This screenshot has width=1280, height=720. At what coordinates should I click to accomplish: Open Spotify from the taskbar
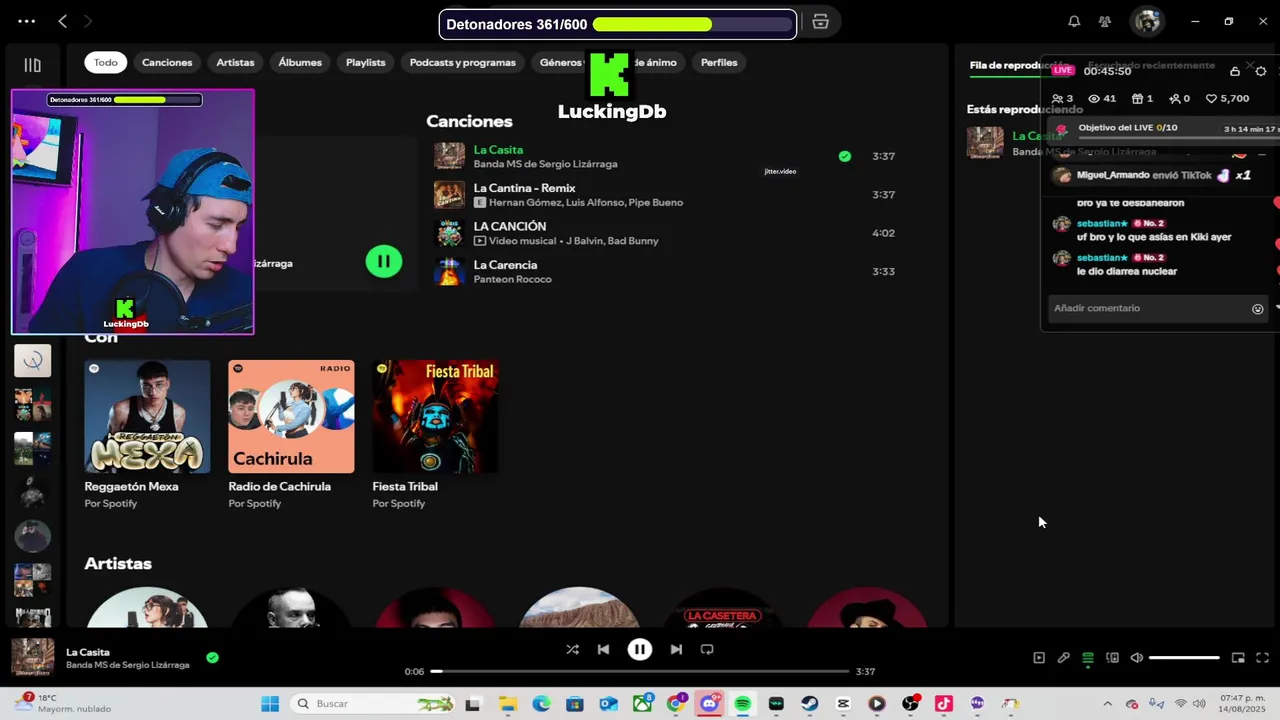[x=742, y=704]
